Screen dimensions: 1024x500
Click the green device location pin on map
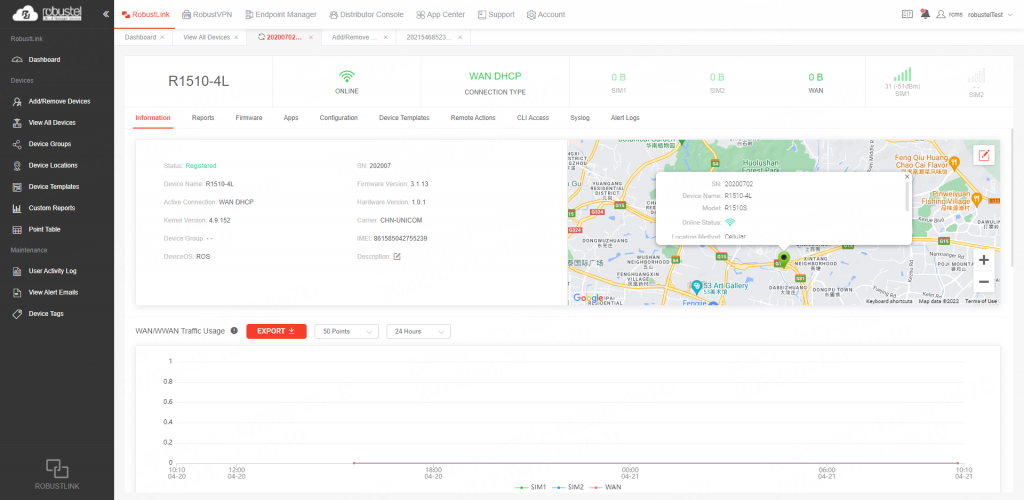coord(784,259)
